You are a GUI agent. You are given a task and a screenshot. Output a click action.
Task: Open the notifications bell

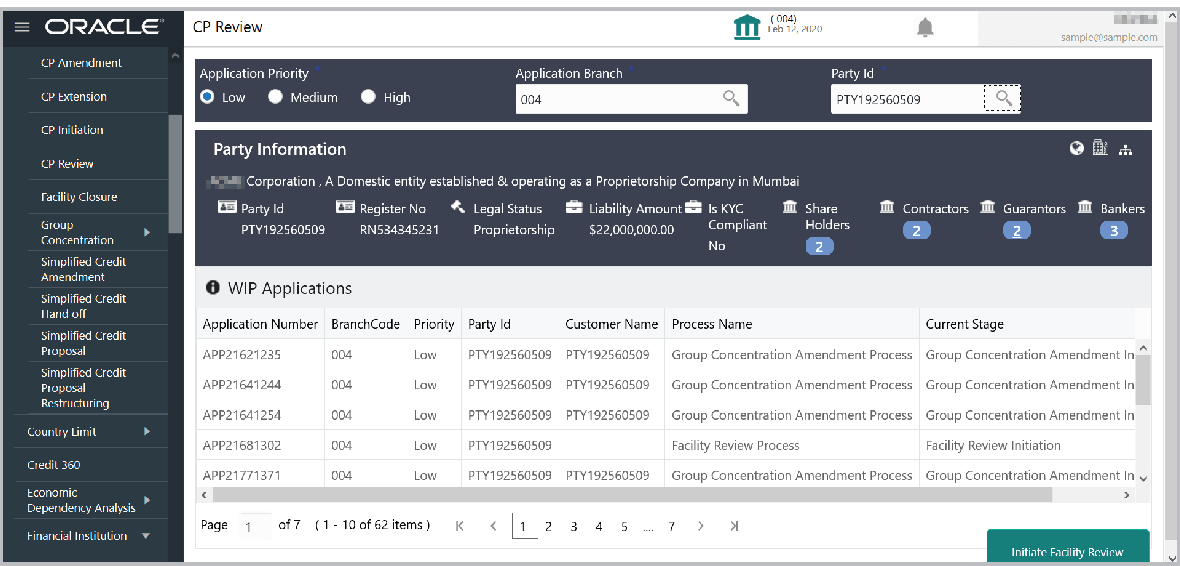coord(925,29)
